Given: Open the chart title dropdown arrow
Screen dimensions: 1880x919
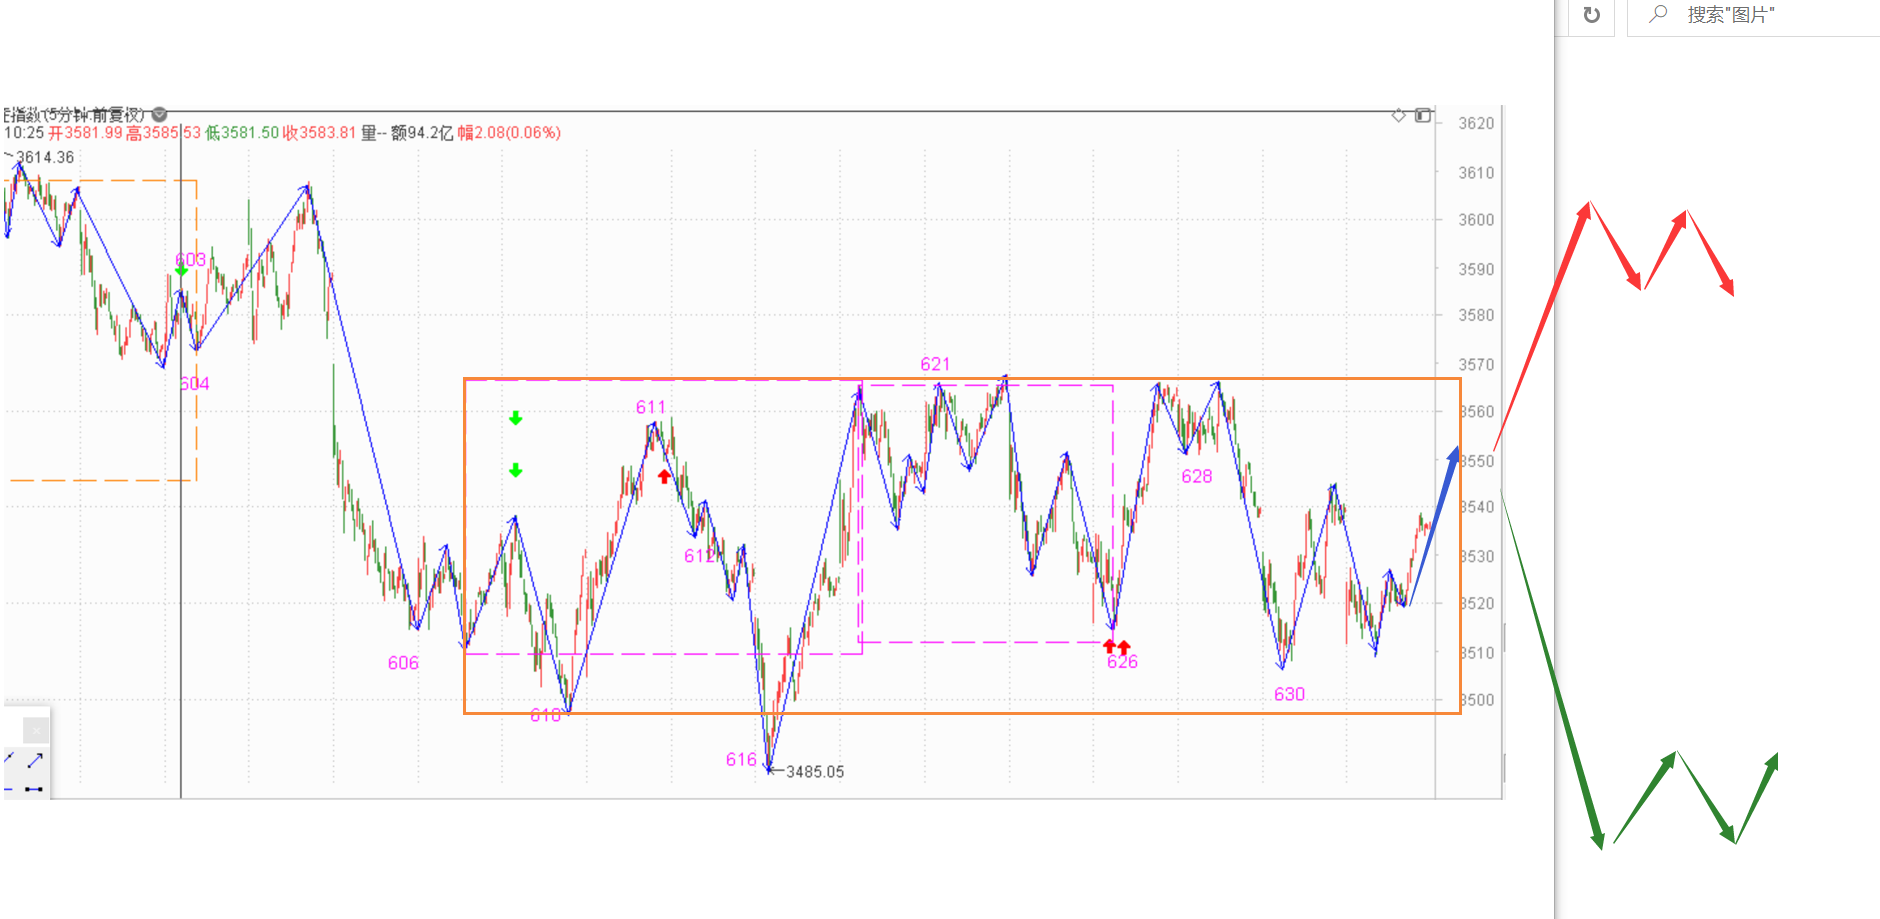Looking at the screenshot, I should pyautogui.click(x=160, y=115).
